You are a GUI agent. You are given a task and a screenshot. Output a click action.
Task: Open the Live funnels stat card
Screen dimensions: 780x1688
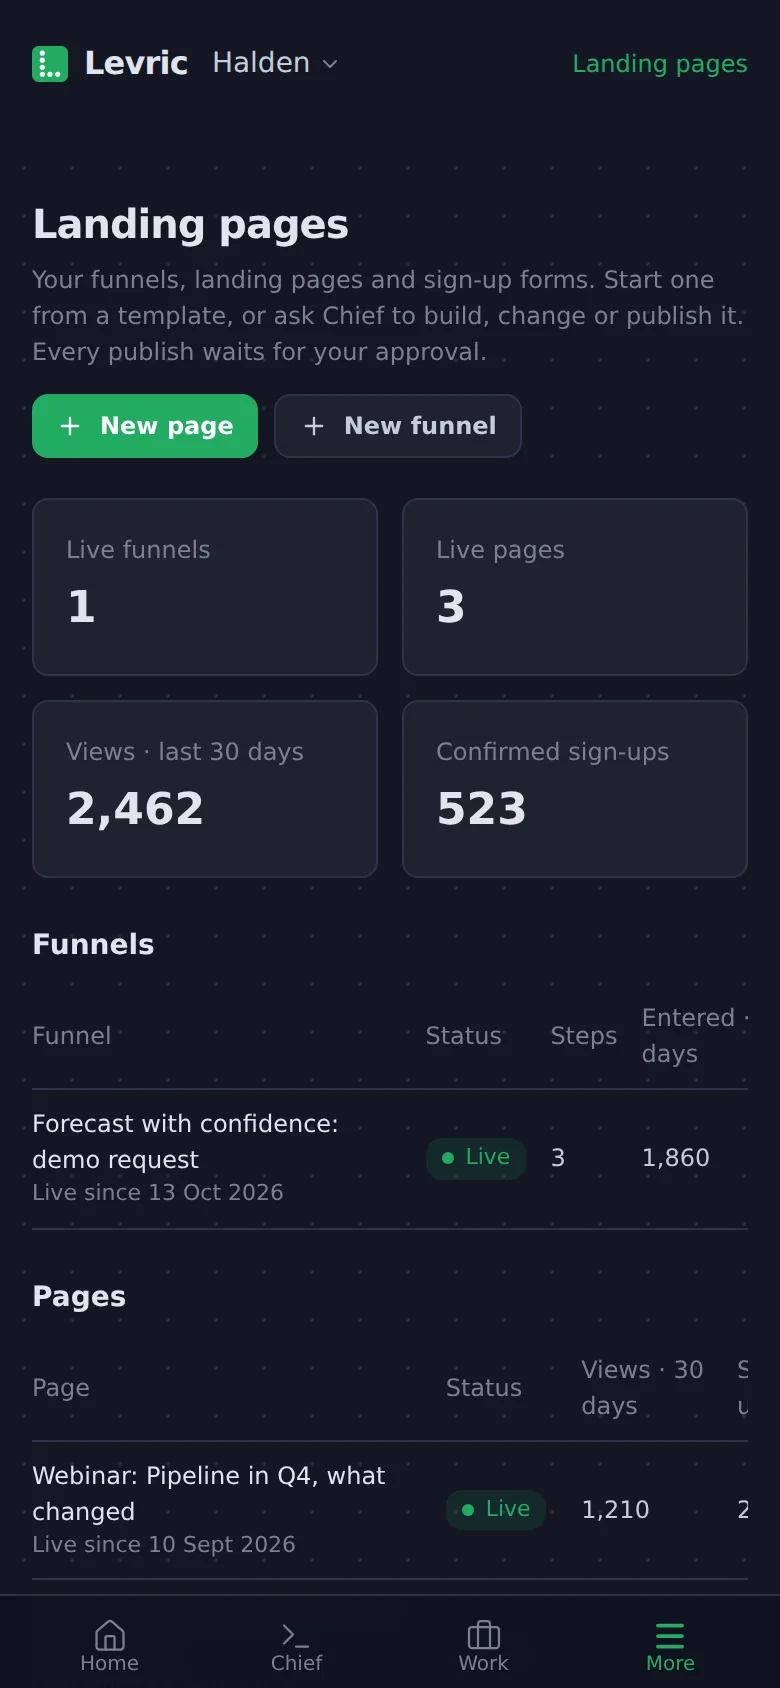pos(205,587)
